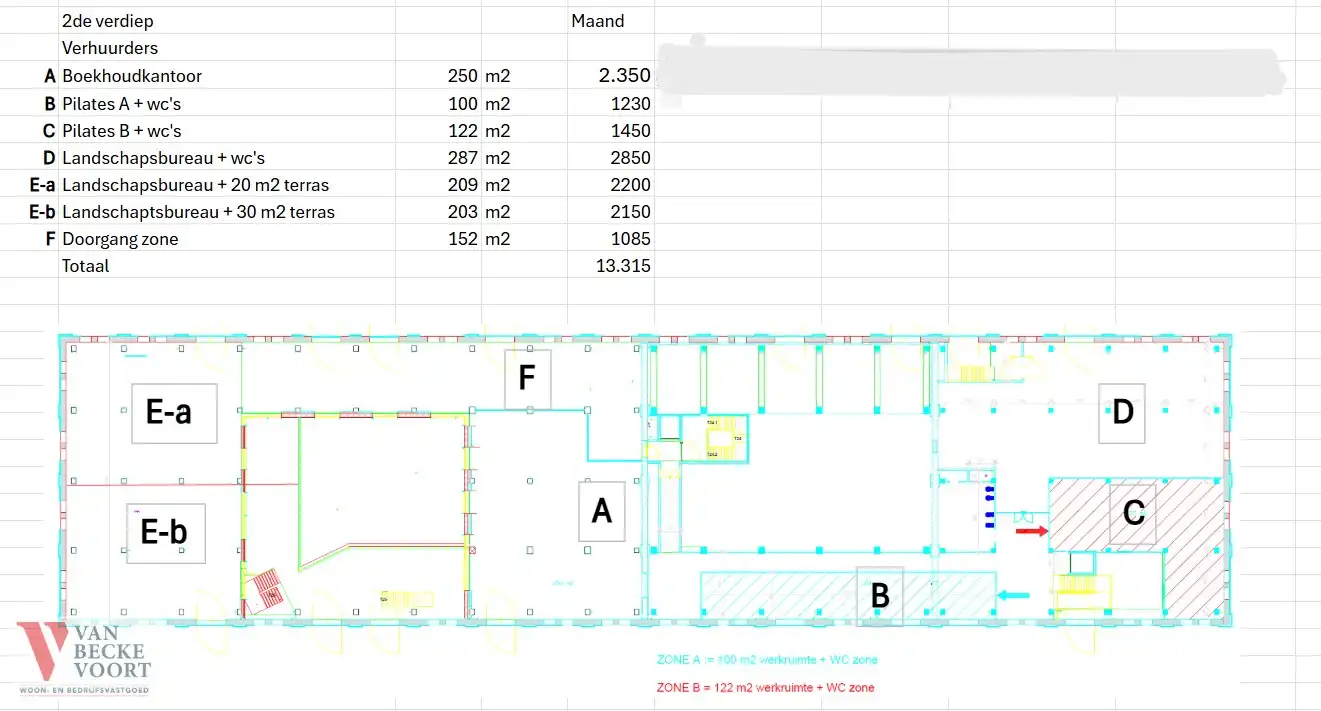Screen dimensions: 1321x711
Task: Click the Van Becke Voort logo
Action: coord(85,657)
